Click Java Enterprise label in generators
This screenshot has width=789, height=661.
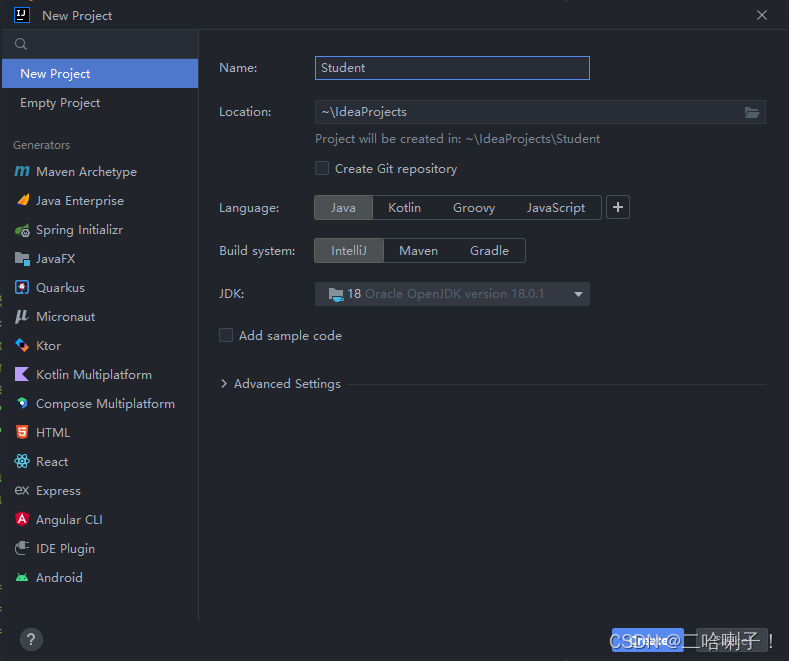tap(80, 201)
